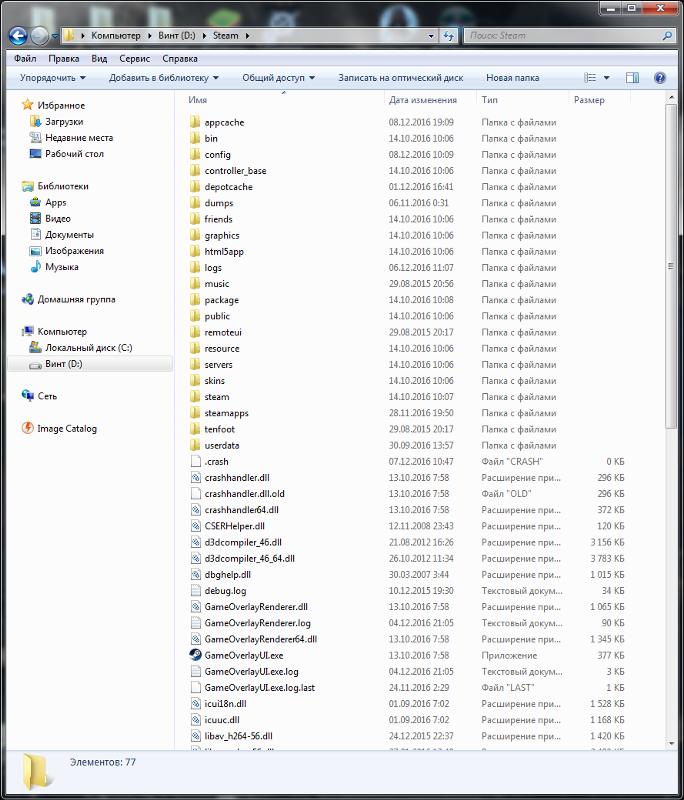Open the Apps library
The image size is (684, 800).
56,203
